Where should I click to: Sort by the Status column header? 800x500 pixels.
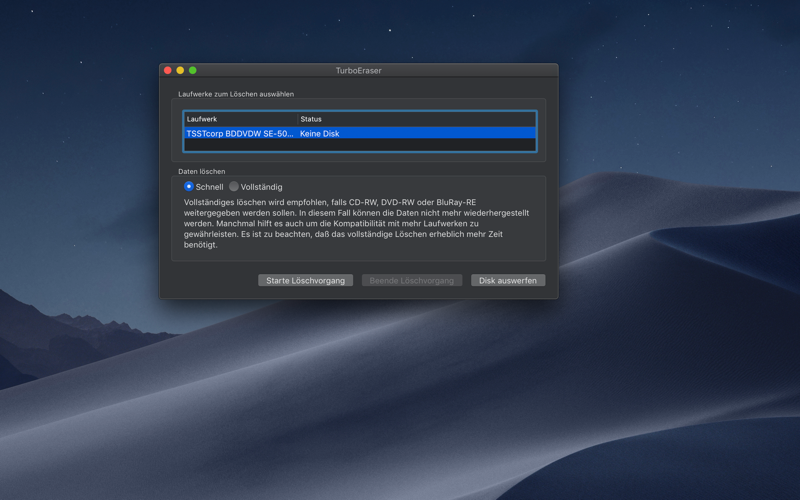tap(417, 119)
